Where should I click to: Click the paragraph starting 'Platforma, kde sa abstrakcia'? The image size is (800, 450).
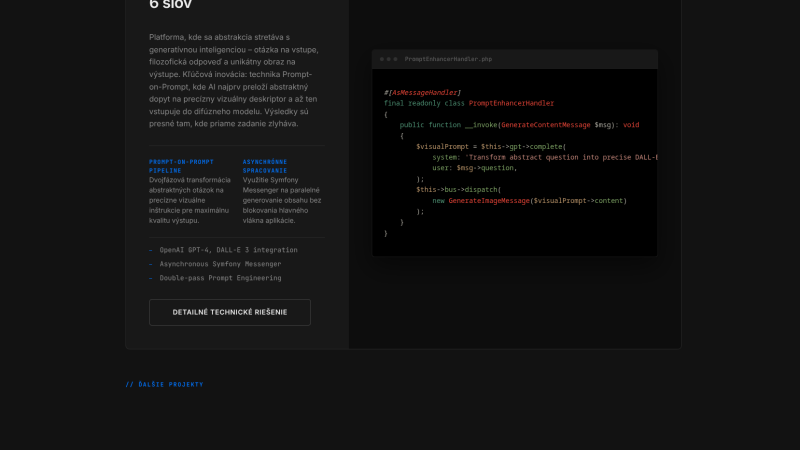click(x=234, y=81)
